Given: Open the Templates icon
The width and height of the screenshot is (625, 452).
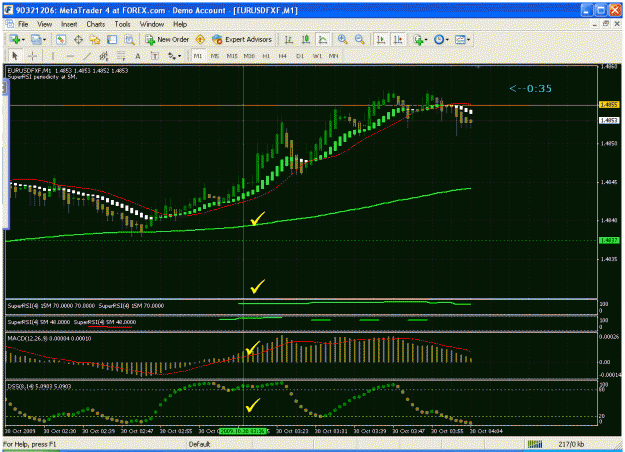Looking at the screenshot, I should pyautogui.click(x=460, y=39).
